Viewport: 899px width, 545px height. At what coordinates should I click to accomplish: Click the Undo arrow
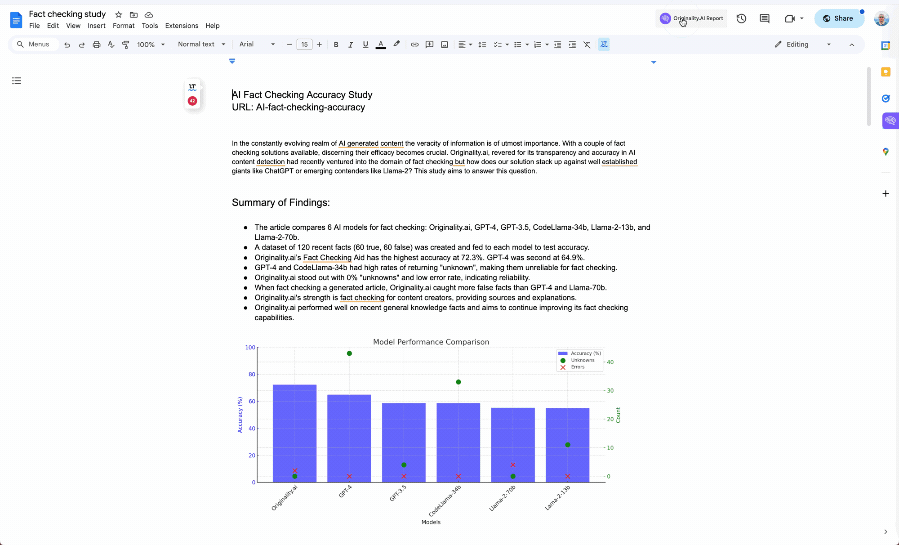[x=67, y=45]
